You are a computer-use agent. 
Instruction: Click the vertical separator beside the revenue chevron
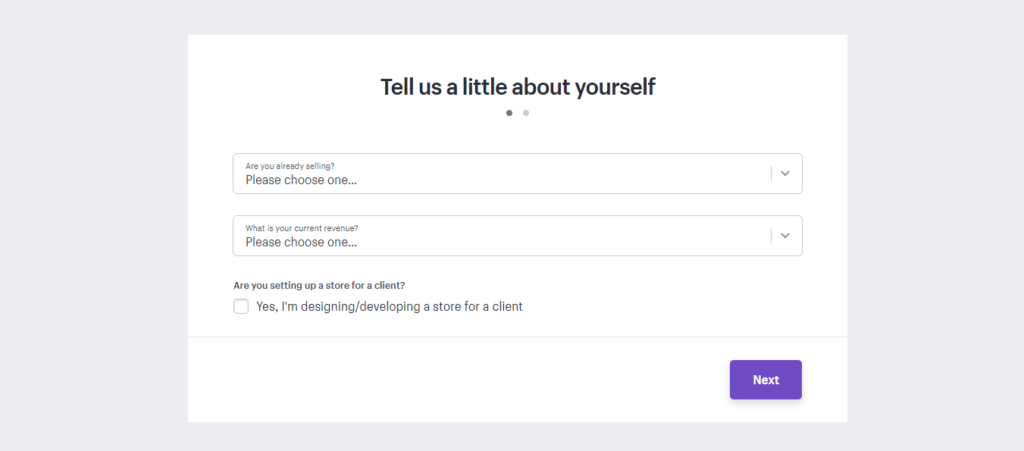pos(771,236)
